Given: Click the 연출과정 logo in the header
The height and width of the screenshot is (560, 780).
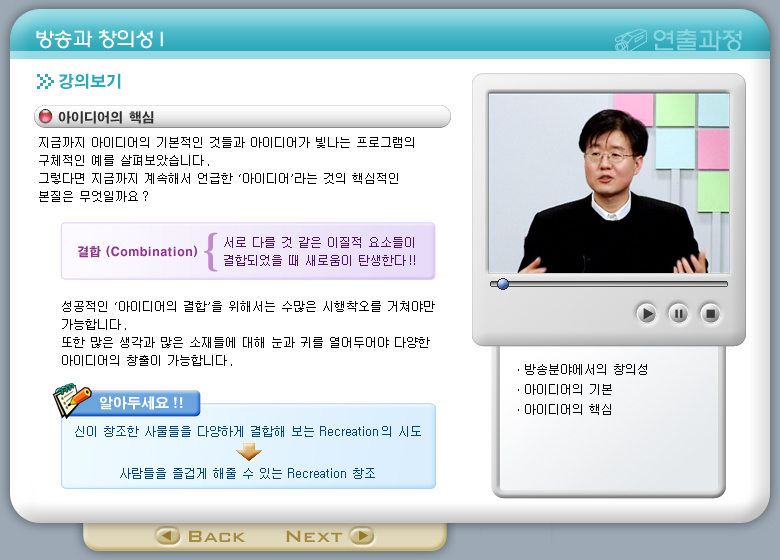Looking at the screenshot, I should pos(680,40).
